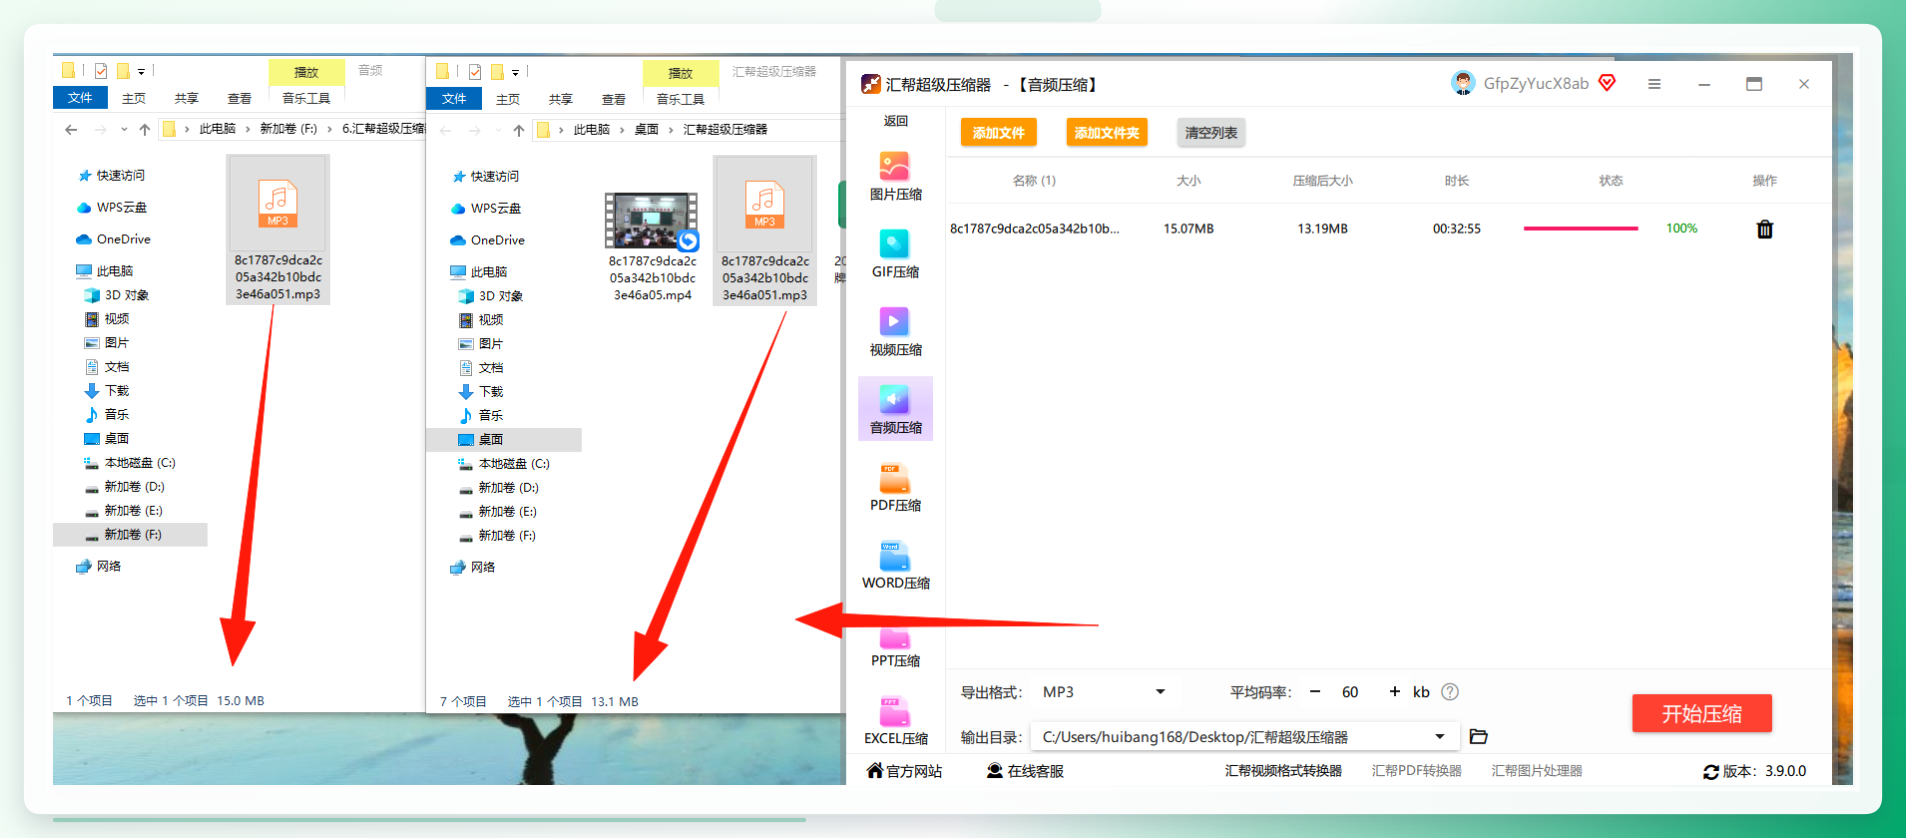Click the red VIP heart badge
This screenshot has height=838, width=1906.
(1607, 83)
